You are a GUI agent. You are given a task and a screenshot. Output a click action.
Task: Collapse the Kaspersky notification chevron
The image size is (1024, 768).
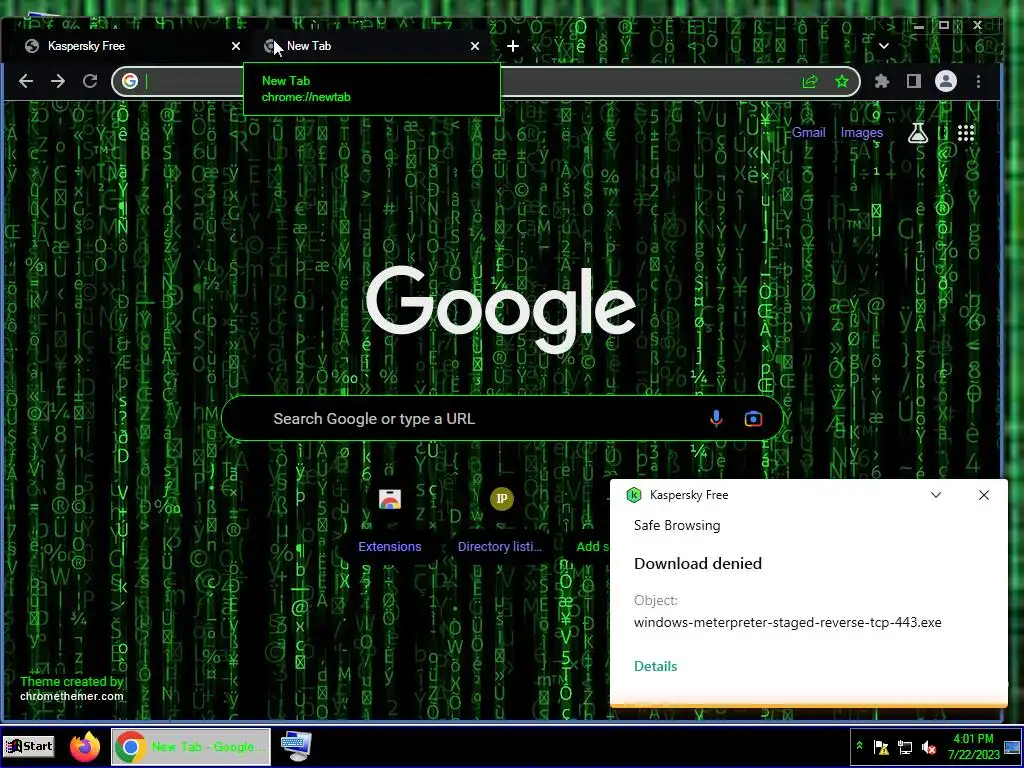936,495
